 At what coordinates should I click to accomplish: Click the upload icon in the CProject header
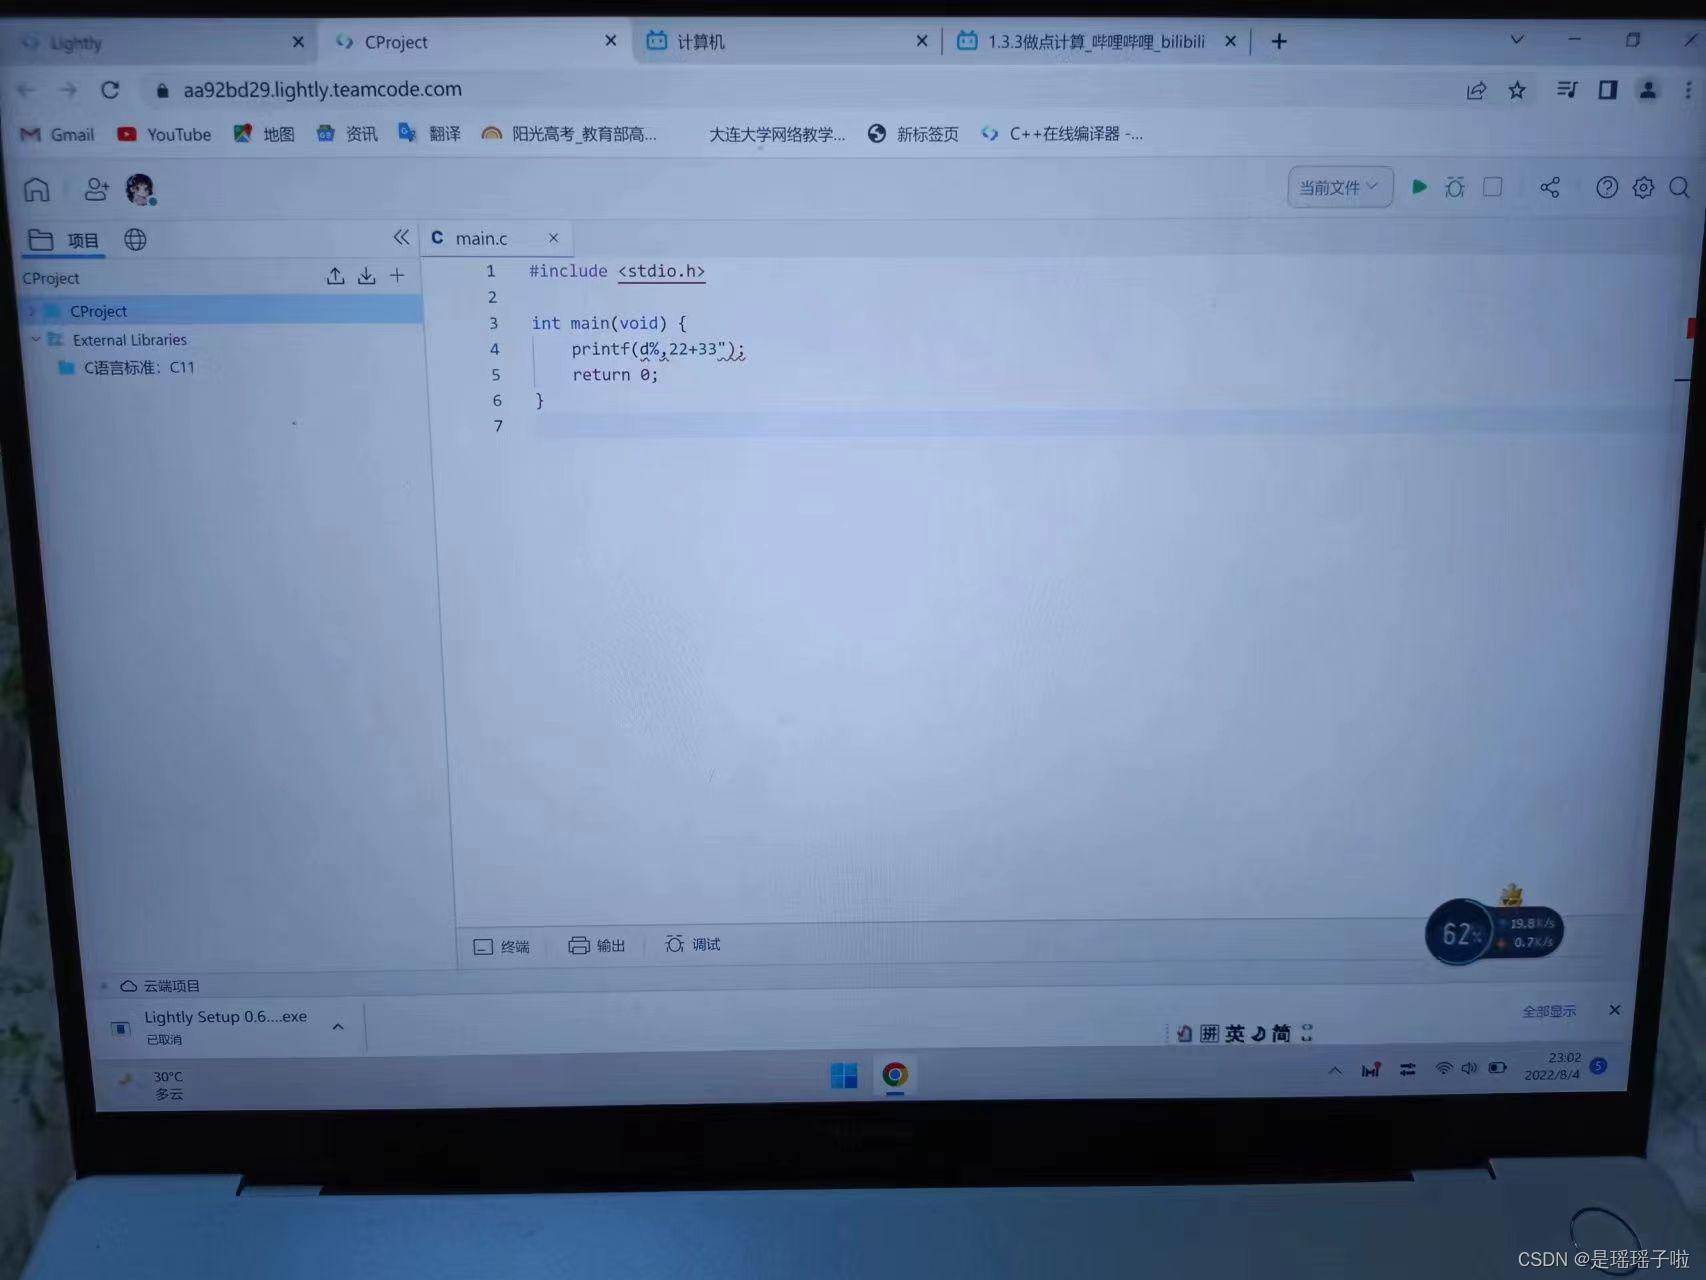(x=335, y=276)
